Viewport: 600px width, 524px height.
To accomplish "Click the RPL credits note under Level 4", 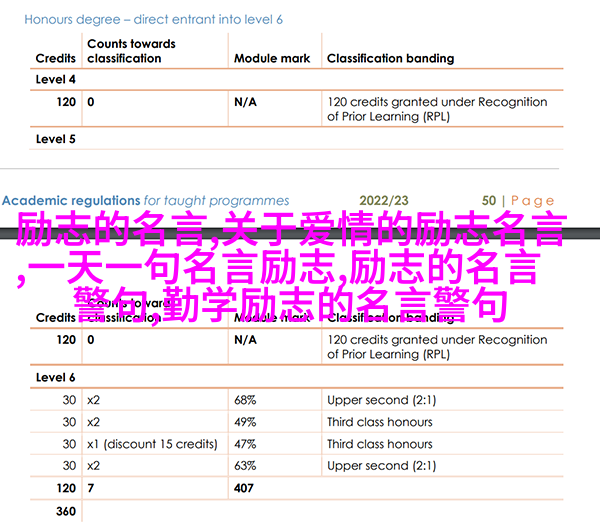I will [x=437, y=109].
